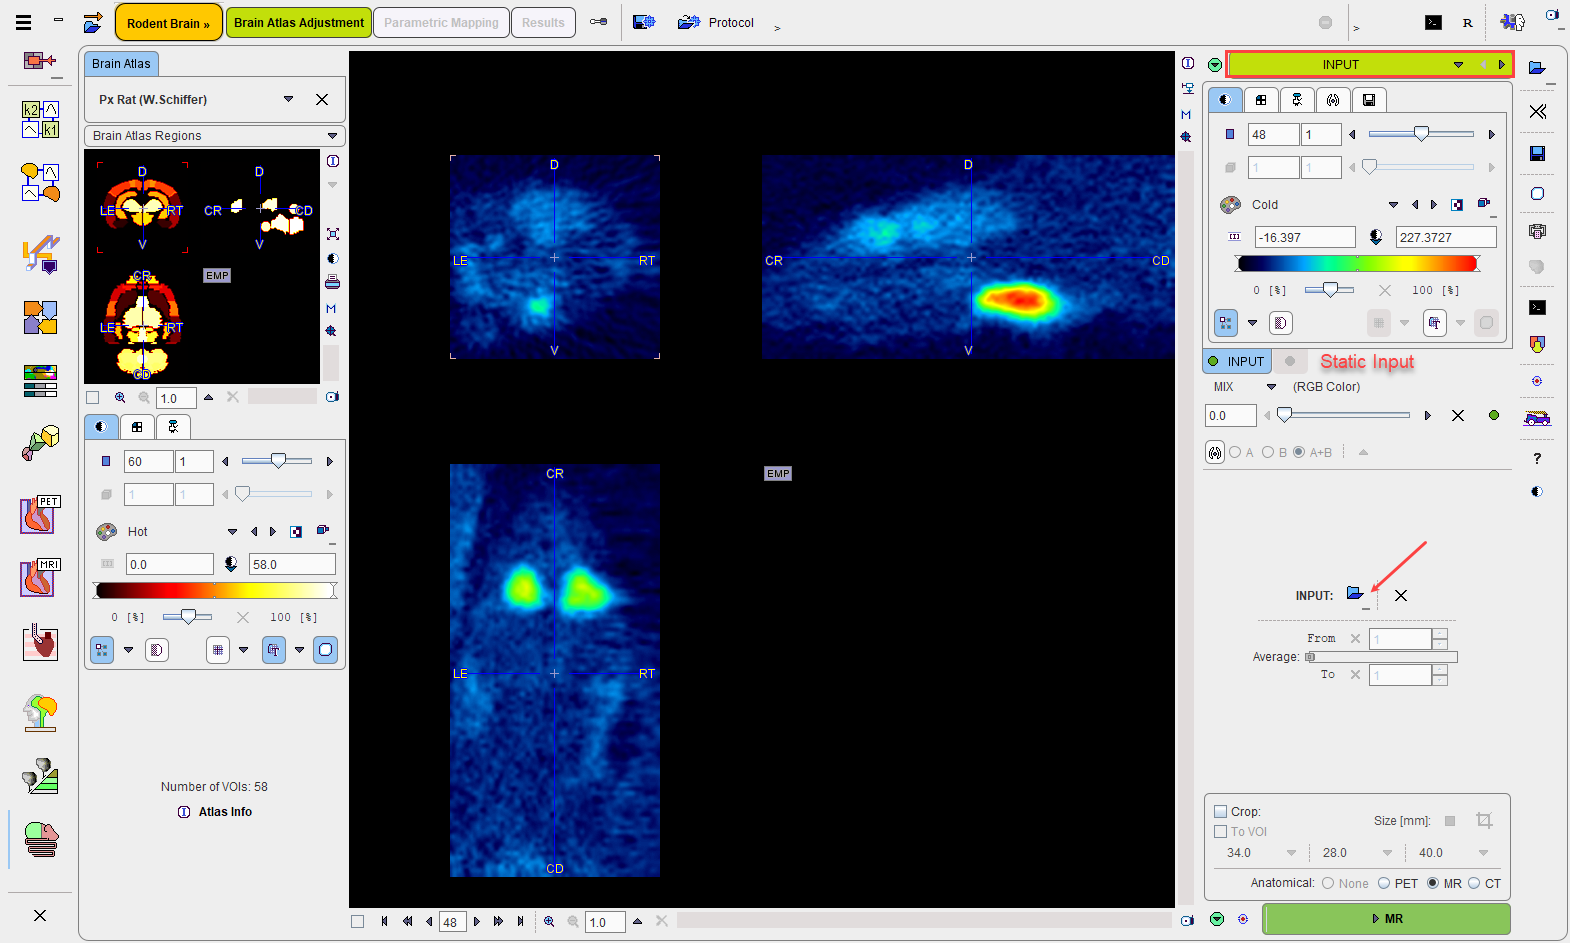Open the console icon in top bar
Viewport: 1570px width, 943px height.
click(x=1433, y=22)
